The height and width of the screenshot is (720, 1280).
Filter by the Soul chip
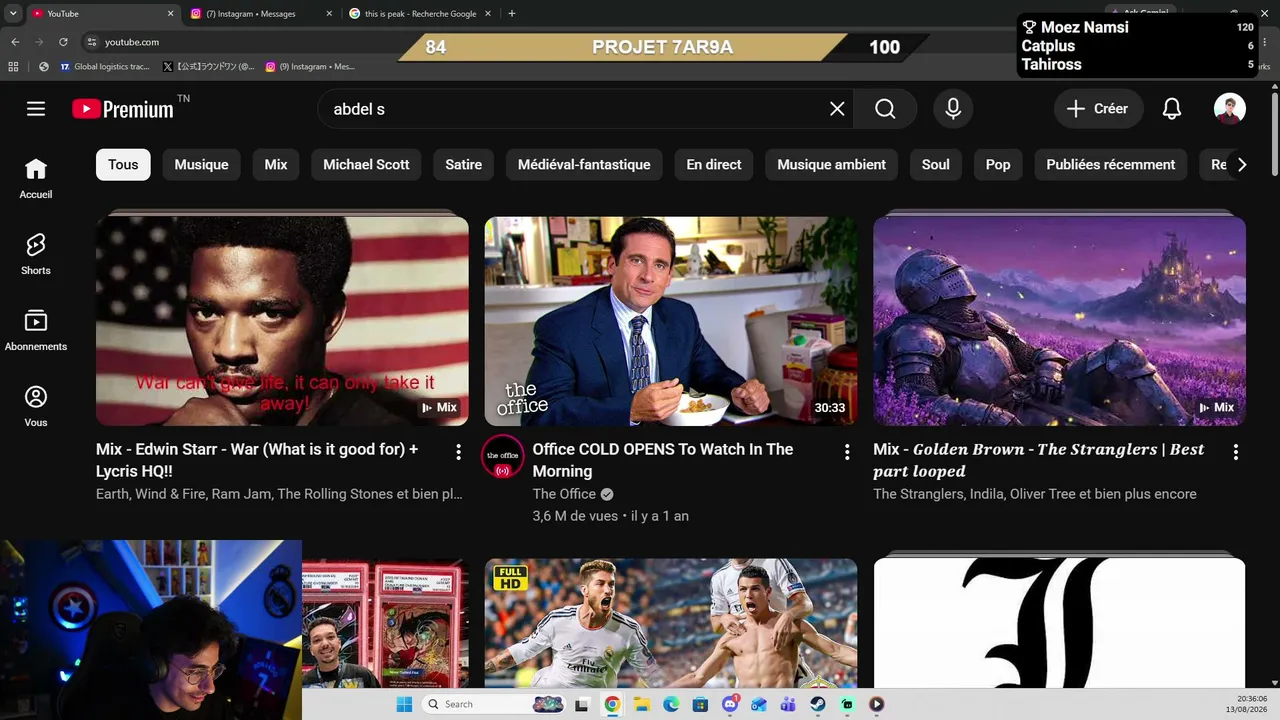click(x=936, y=165)
